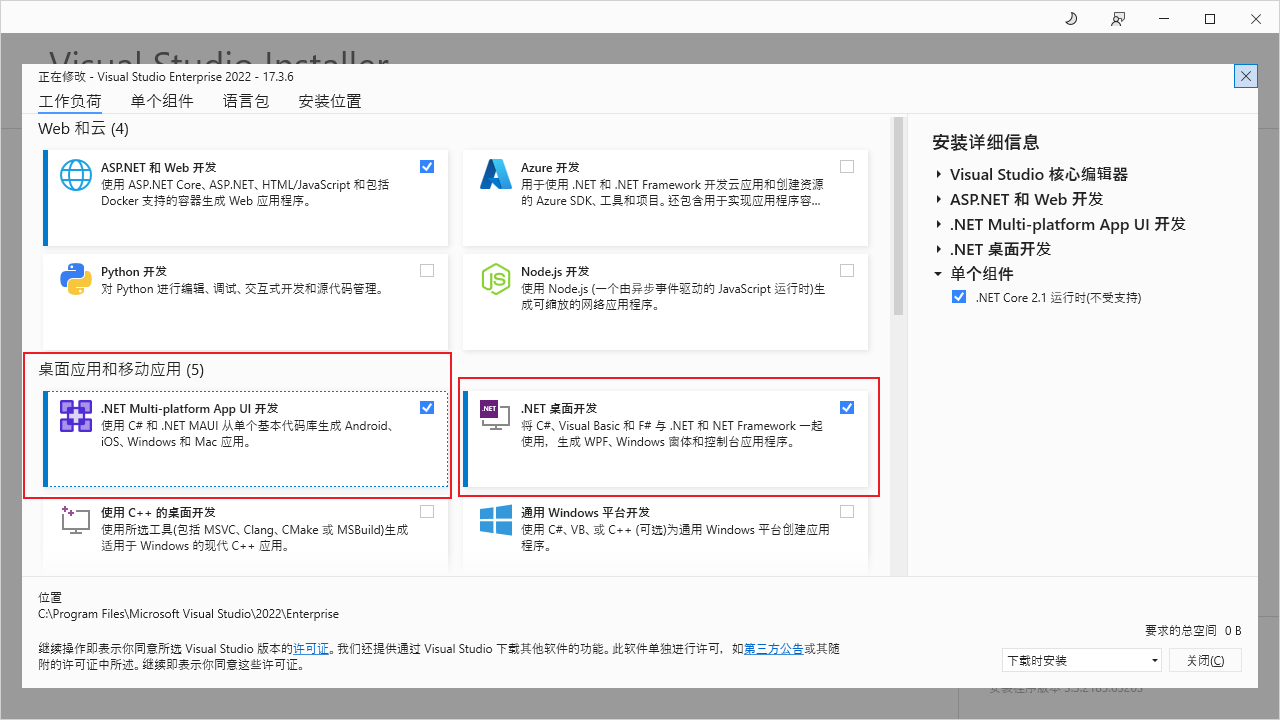Switch to the 语言包 tab
1280x720 pixels.
pos(246,101)
